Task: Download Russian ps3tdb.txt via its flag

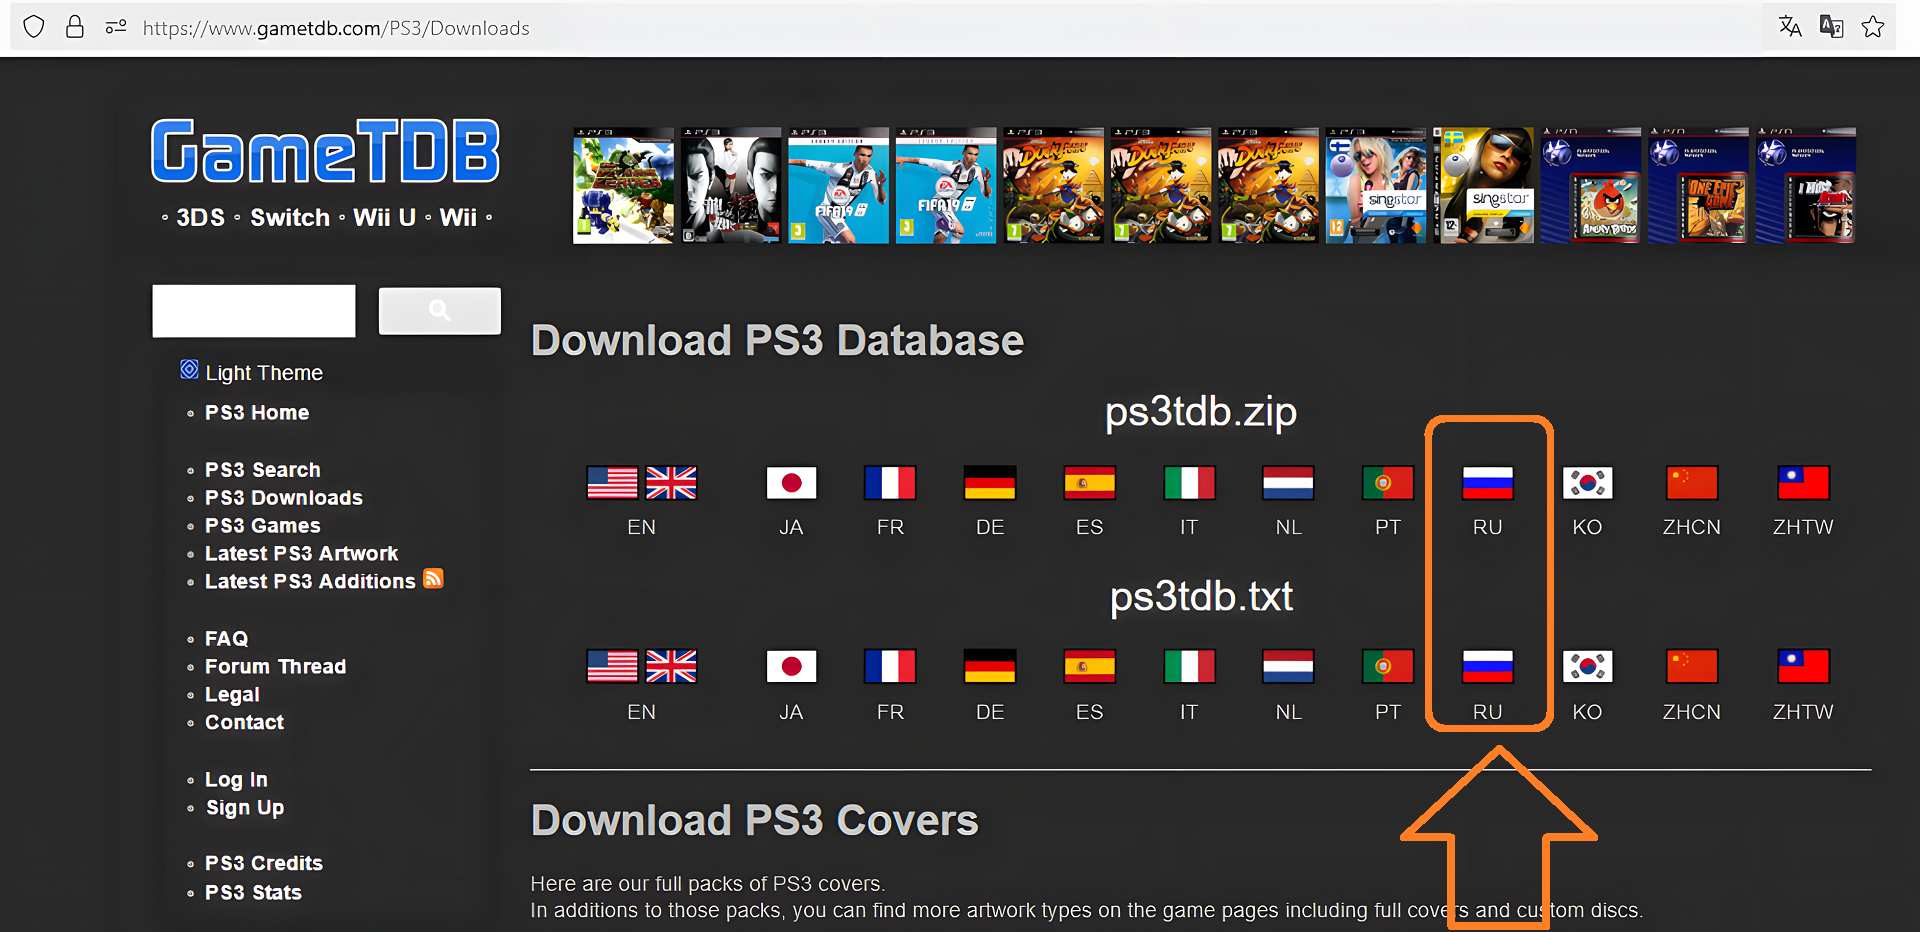Action: coord(1488,666)
